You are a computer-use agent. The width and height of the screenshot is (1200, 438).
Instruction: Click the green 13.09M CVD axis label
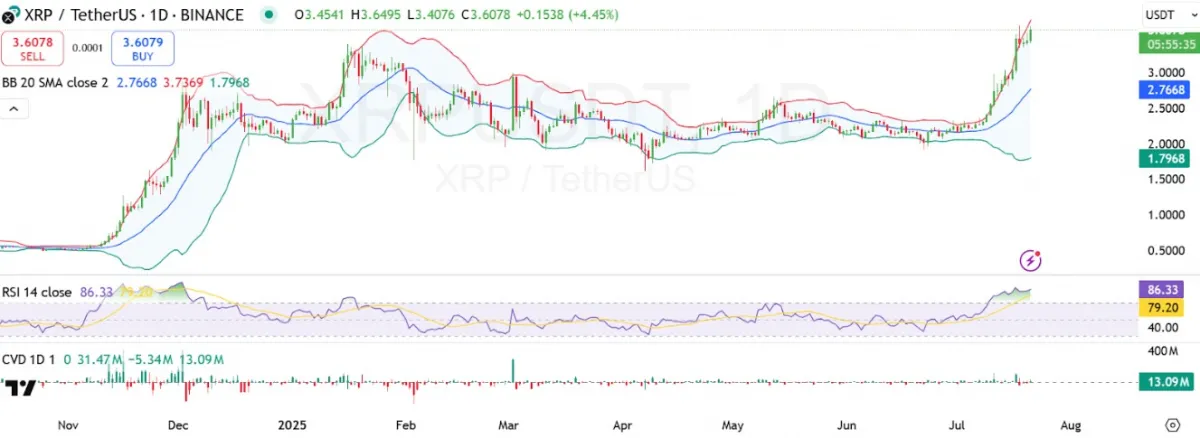(x=1164, y=381)
